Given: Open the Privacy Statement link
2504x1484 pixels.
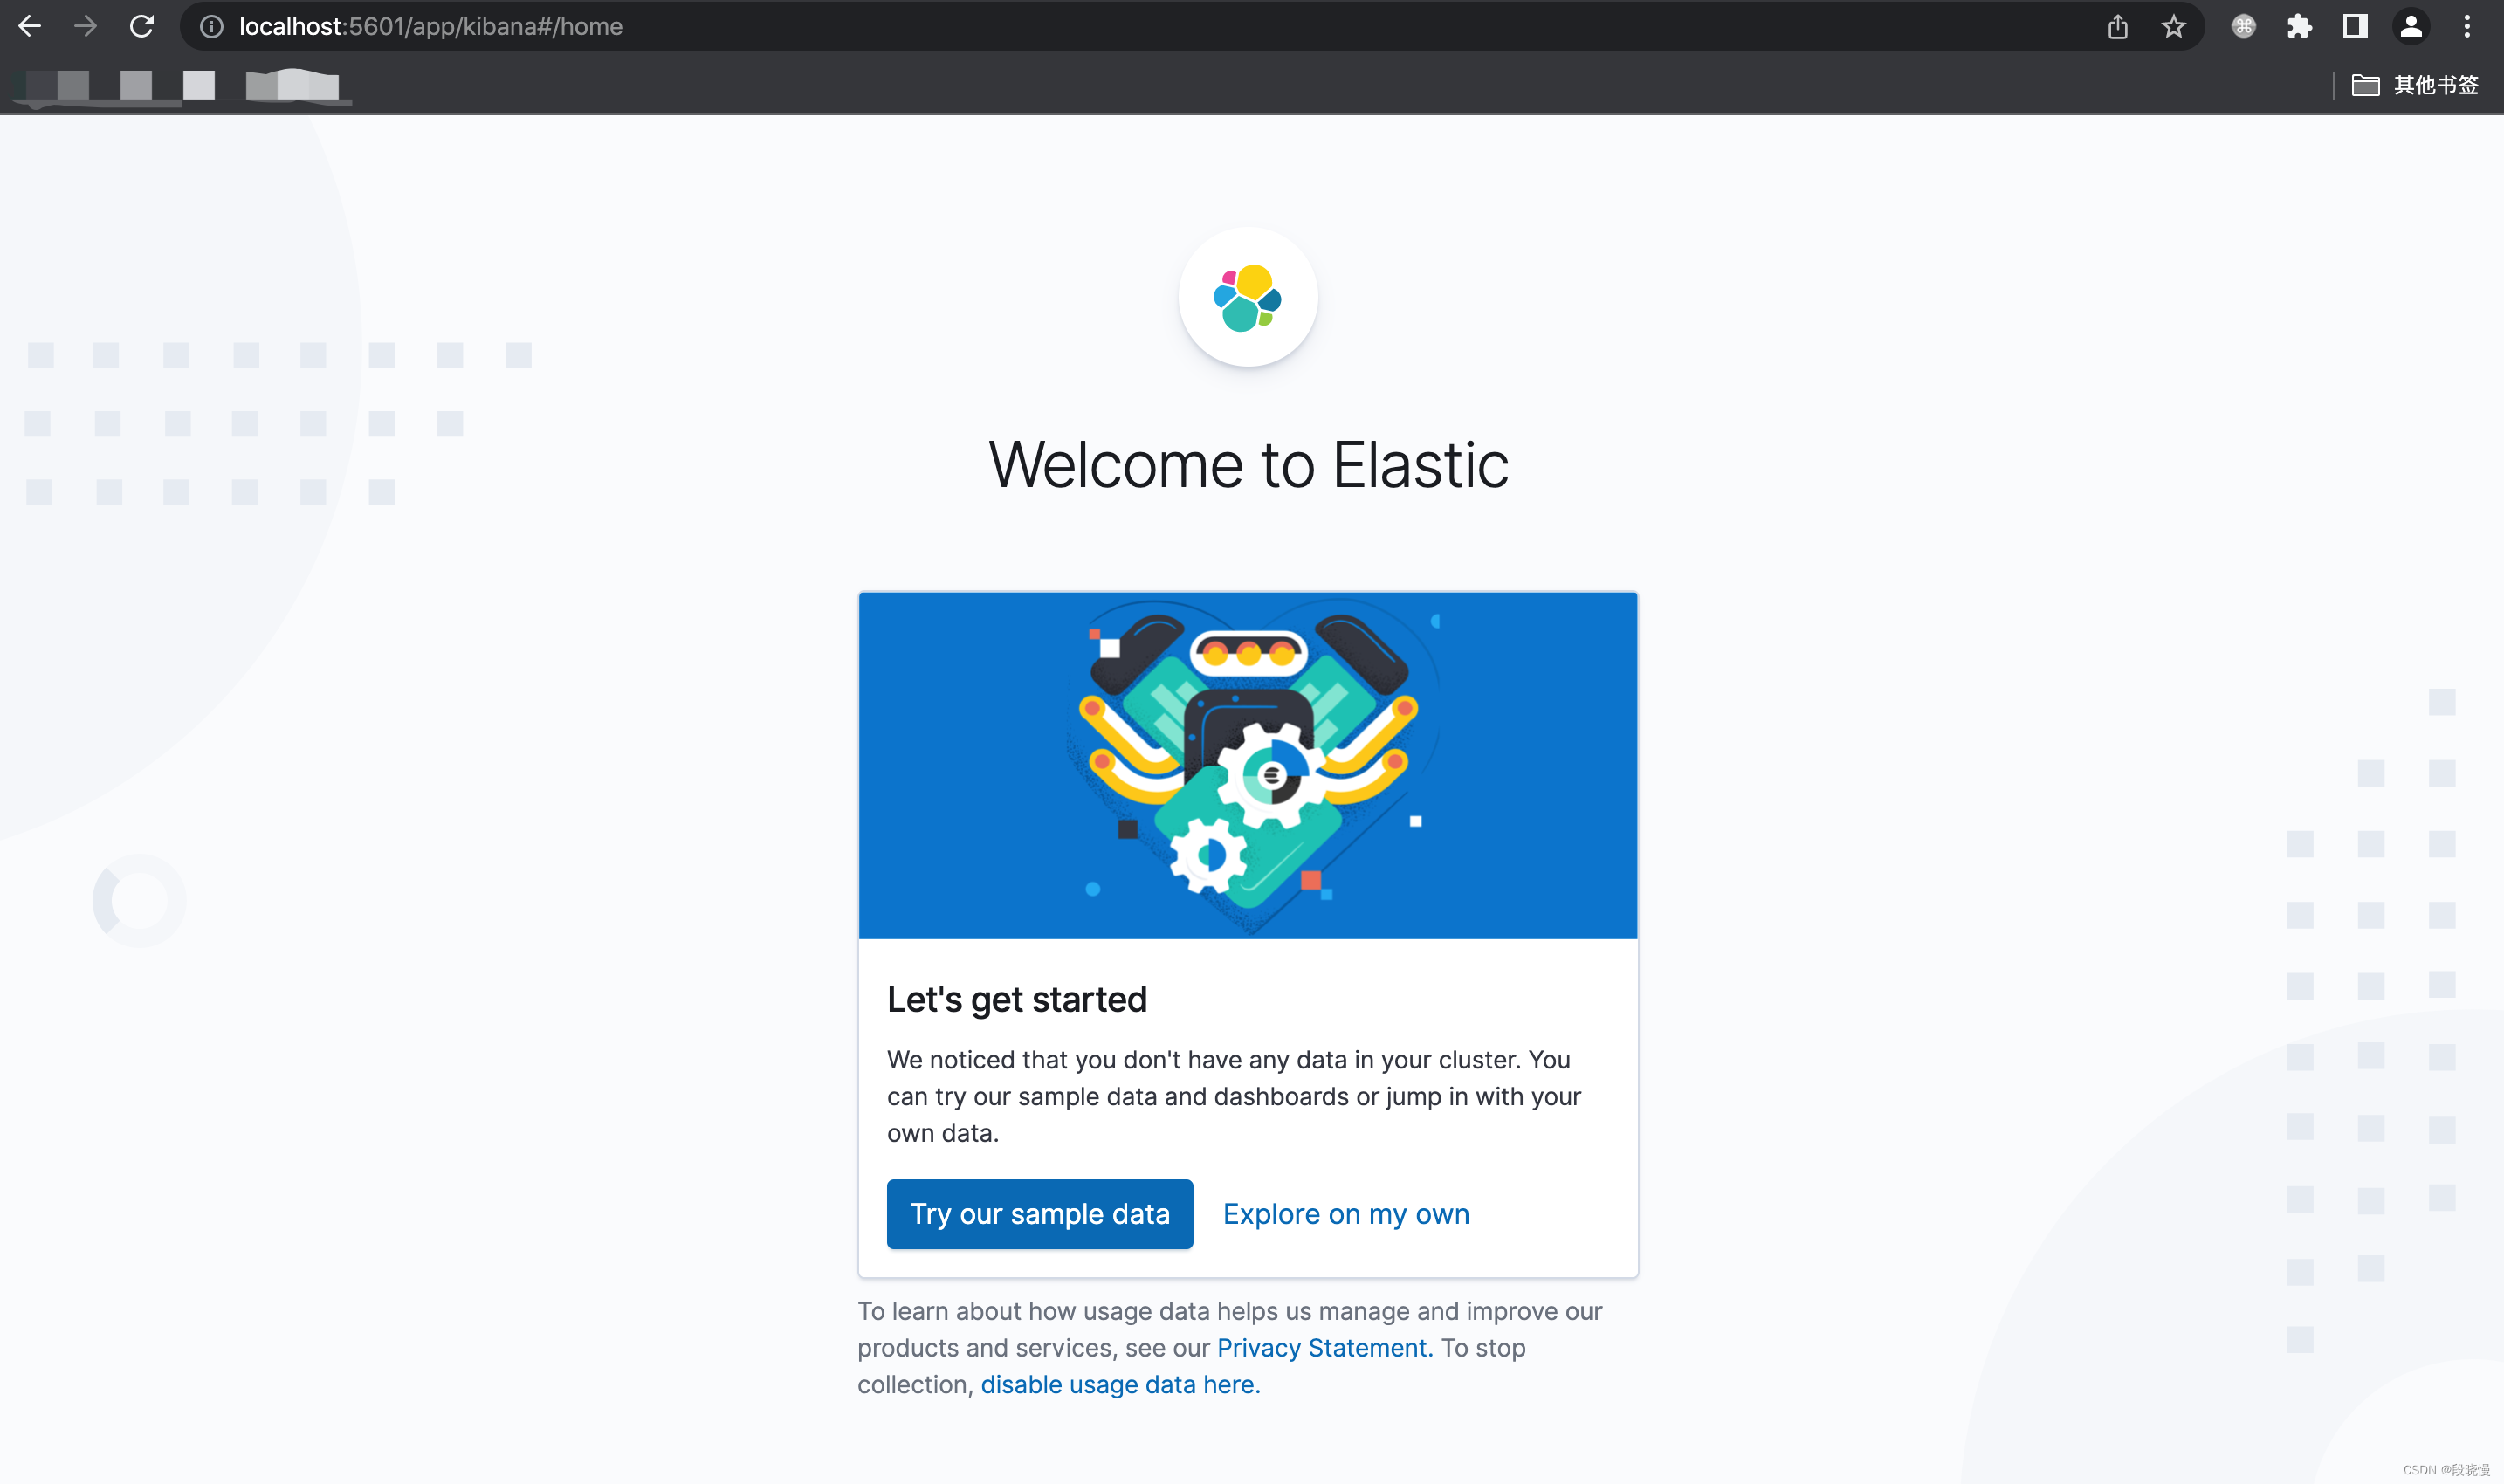Looking at the screenshot, I should coord(1325,1348).
